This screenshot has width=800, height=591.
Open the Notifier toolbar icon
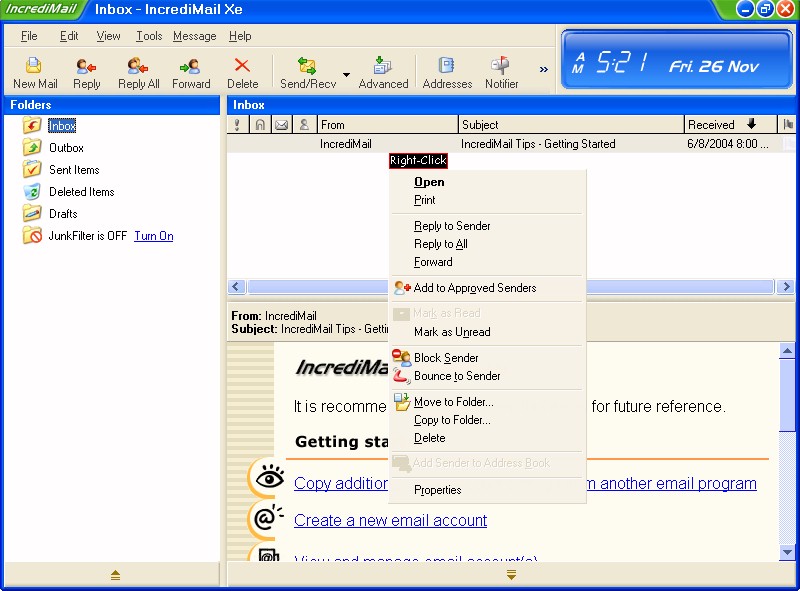(501, 72)
